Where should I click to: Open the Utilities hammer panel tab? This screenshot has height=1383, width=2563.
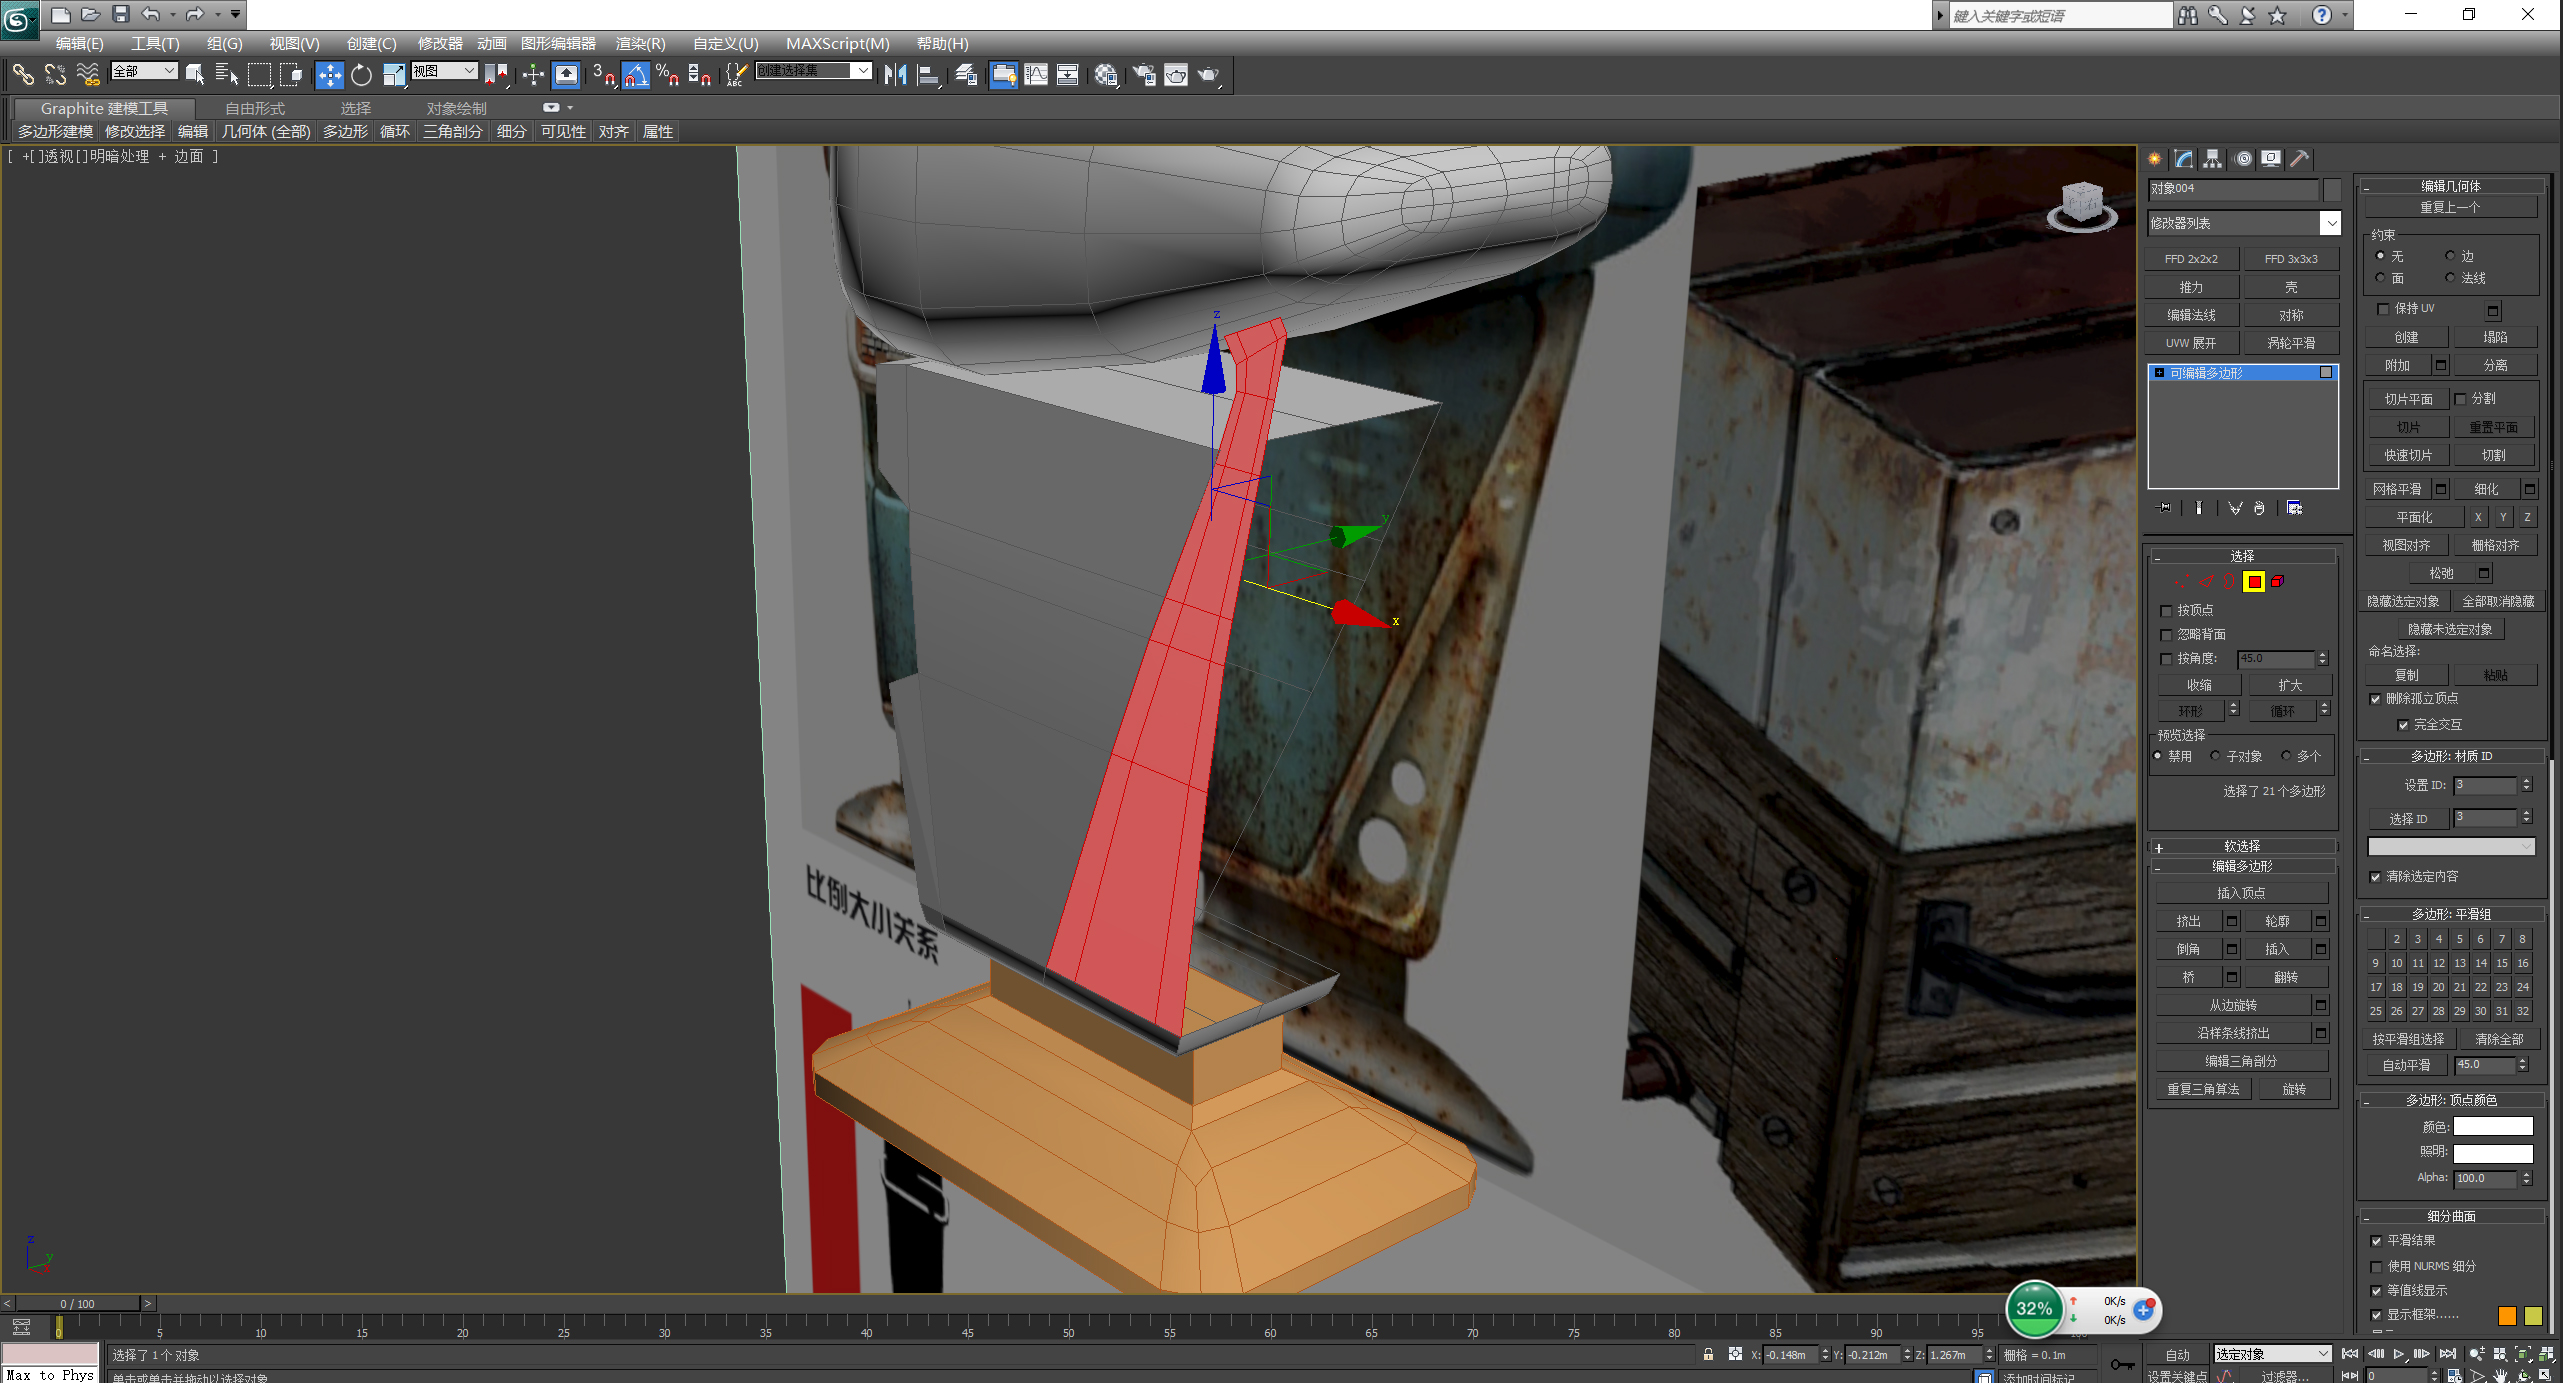click(2300, 158)
